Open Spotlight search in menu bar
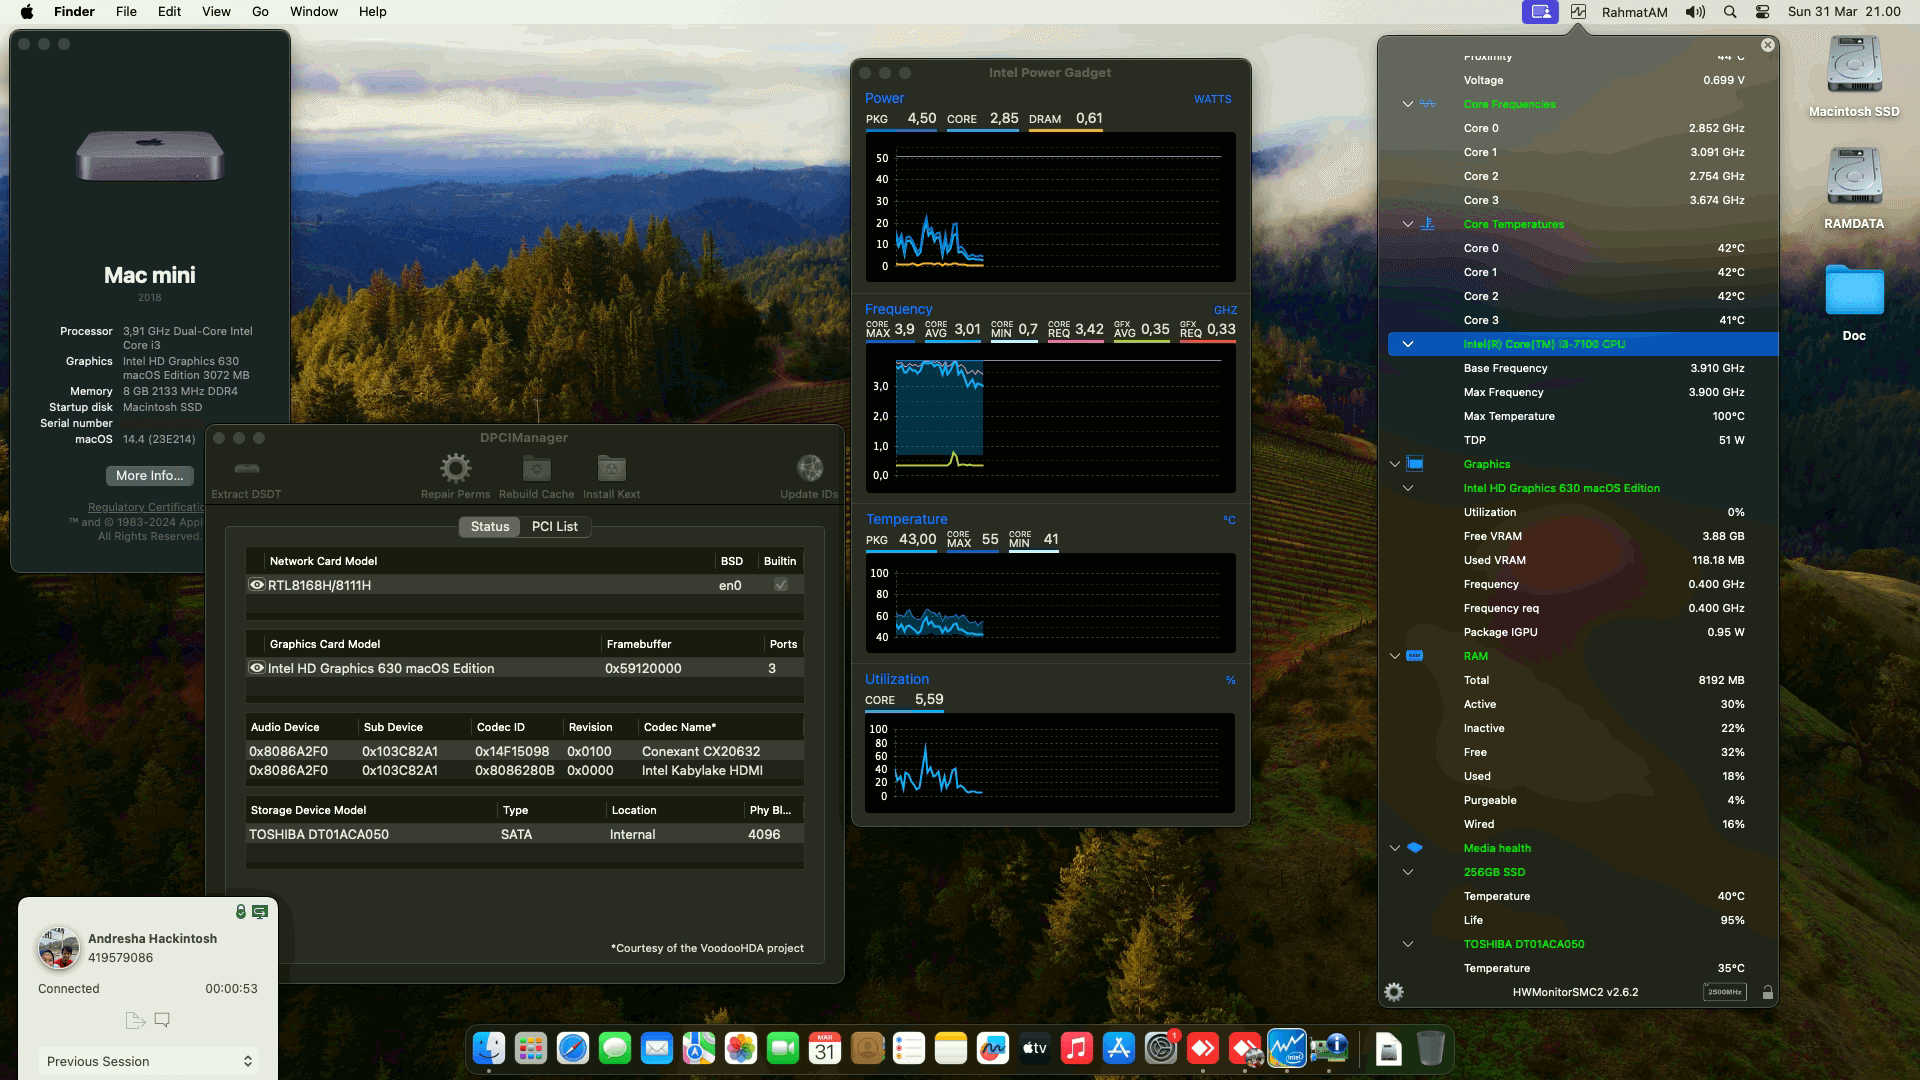This screenshot has width=1920, height=1080. 1730,12
